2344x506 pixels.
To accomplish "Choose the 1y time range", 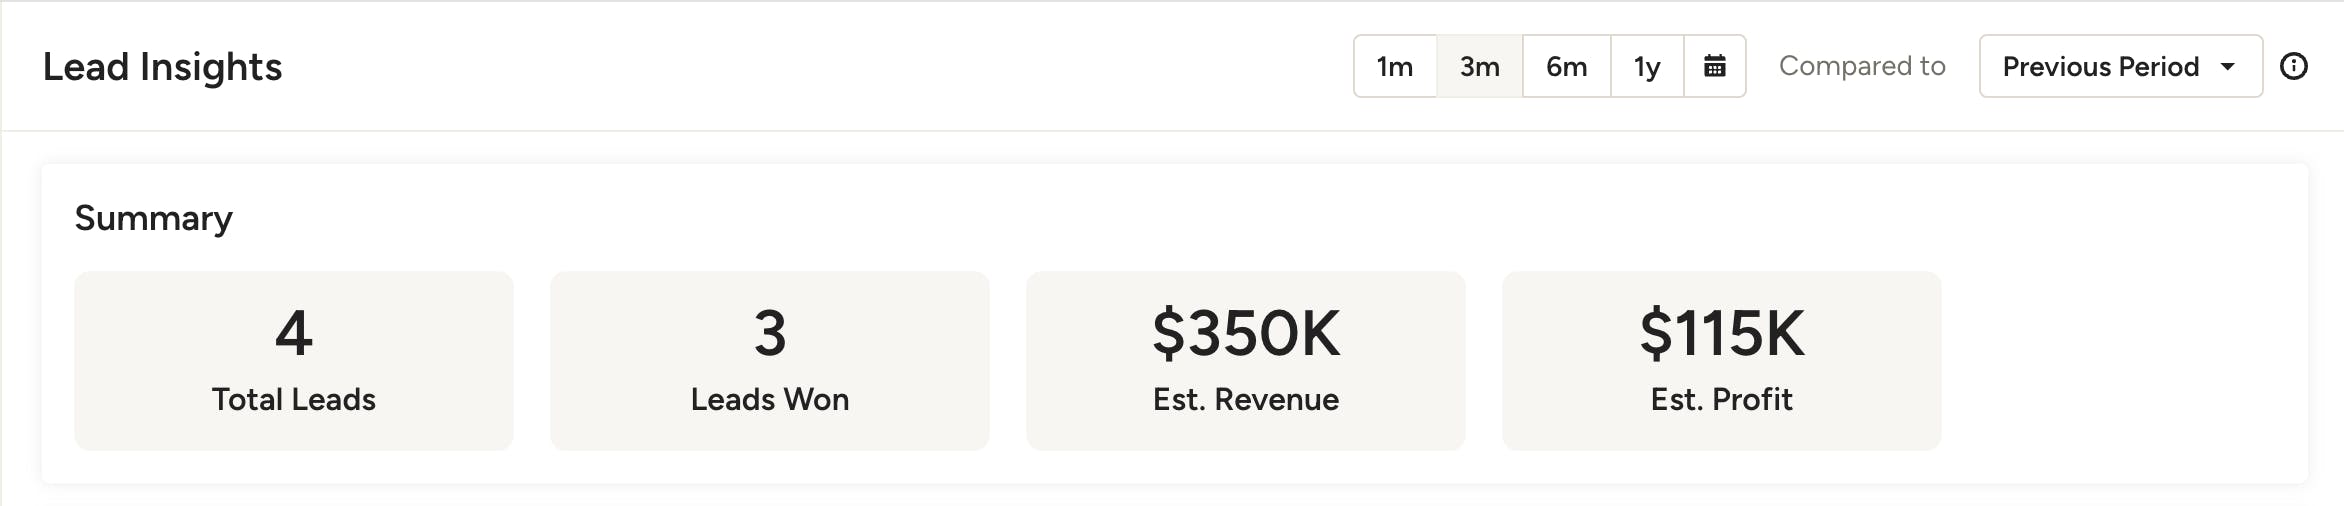I will 1647,67.
